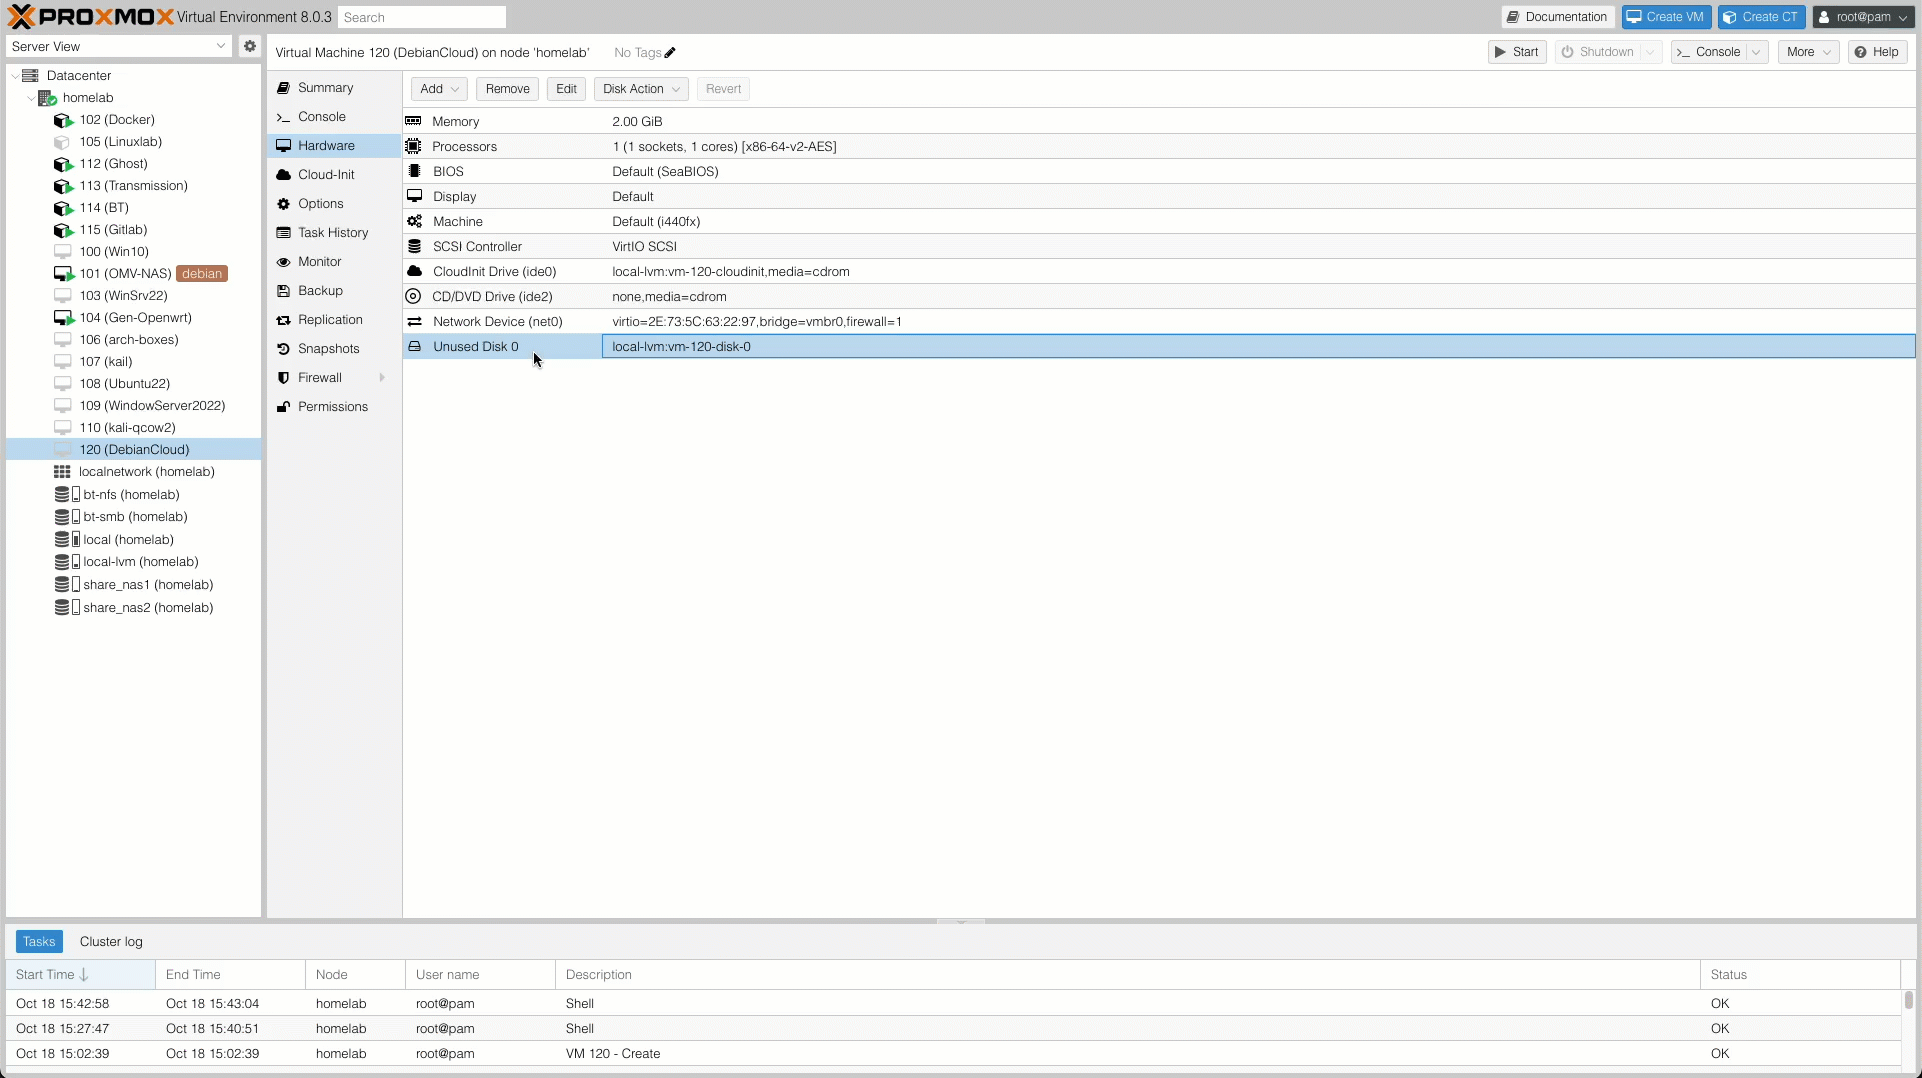Open the Server View settings gear
Viewport: 1922px width, 1078px height.
coord(250,46)
